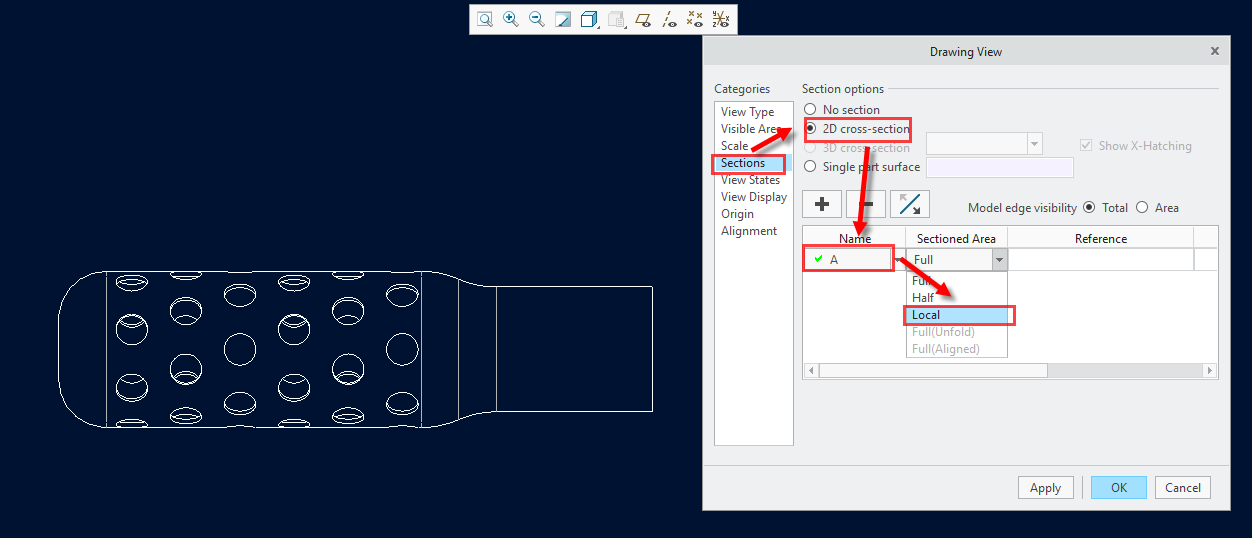The width and height of the screenshot is (1252, 538).
Task: Click the Reference cell for section A
Action: coord(1100,260)
